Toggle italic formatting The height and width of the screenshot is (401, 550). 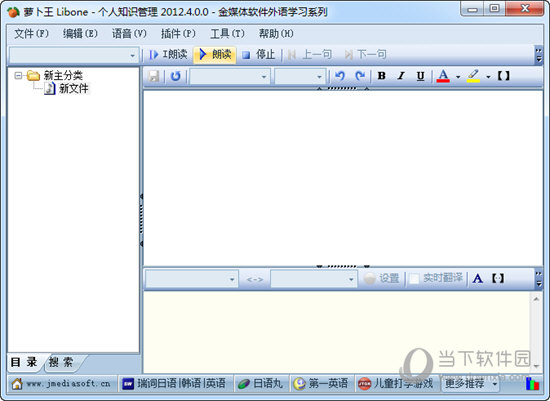pyautogui.click(x=401, y=76)
